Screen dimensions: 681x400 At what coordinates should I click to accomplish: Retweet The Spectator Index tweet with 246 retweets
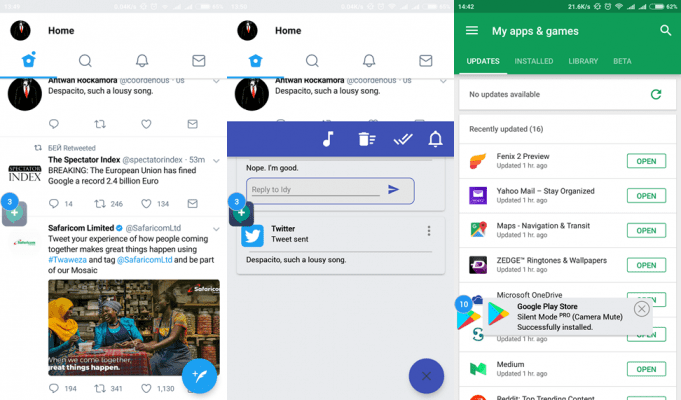coord(100,203)
